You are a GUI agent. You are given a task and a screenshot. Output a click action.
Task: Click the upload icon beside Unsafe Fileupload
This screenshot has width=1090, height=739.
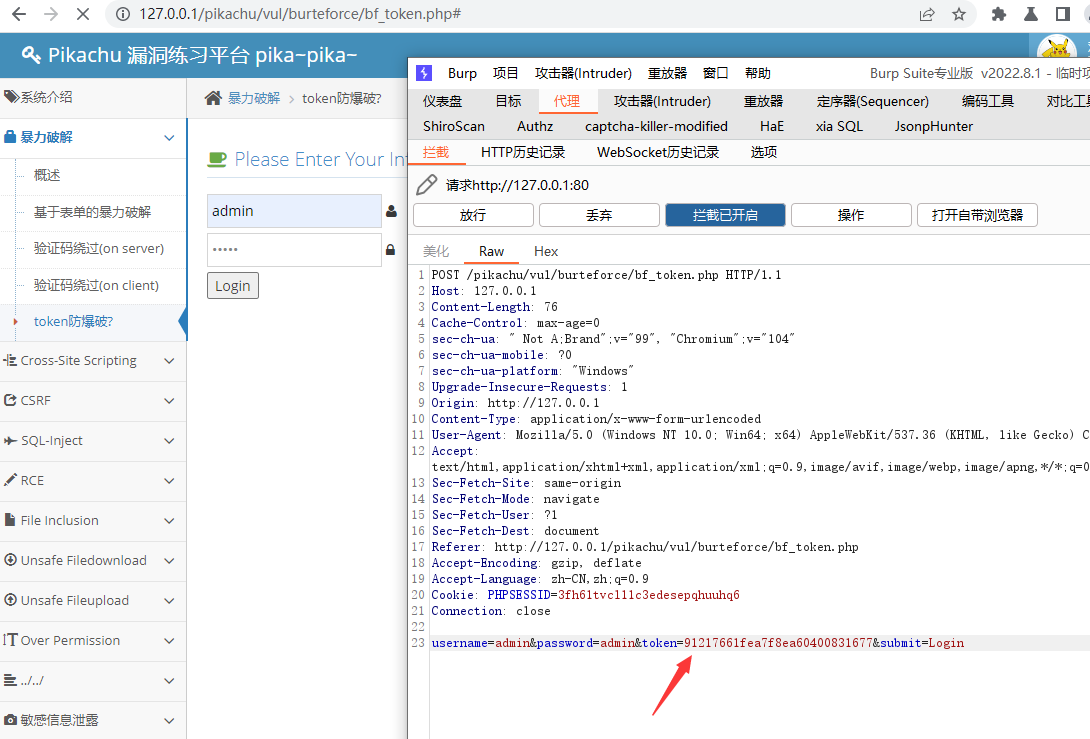point(10,600)
